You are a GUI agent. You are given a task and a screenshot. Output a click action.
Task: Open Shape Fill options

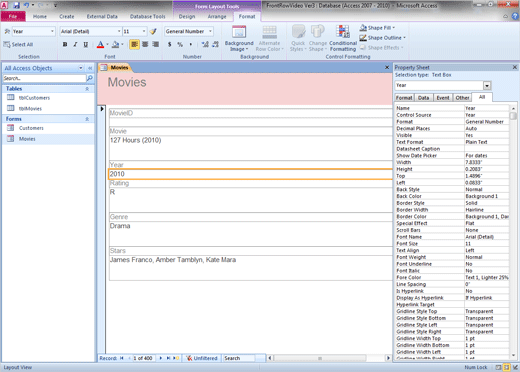click(x=377, y=28)
